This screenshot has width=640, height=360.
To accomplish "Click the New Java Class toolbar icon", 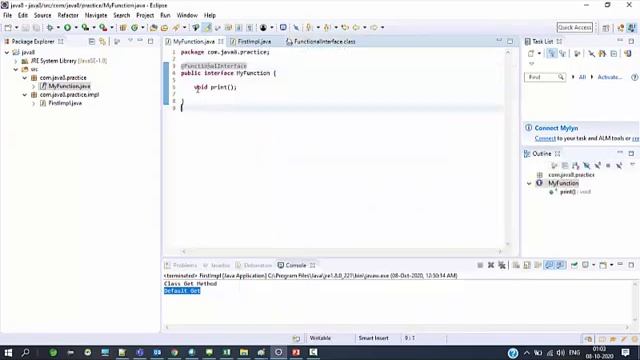I will tap(134, 28).
